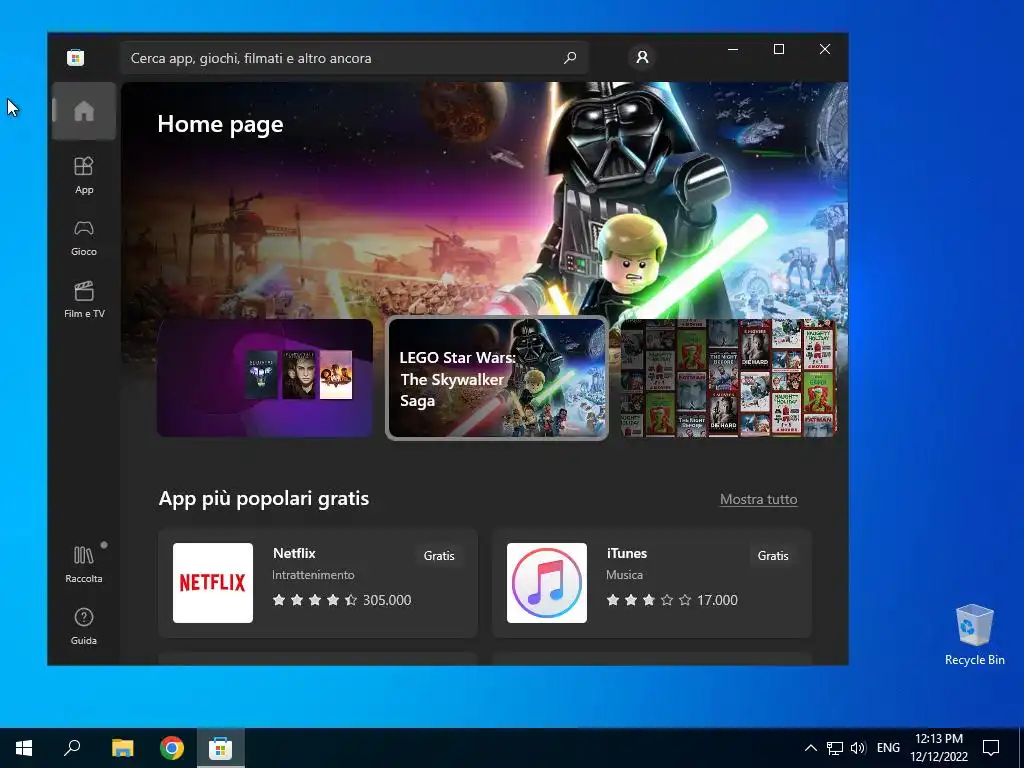
Task: Click the 'Intrattenimento' category text
Action: point(313,575)
